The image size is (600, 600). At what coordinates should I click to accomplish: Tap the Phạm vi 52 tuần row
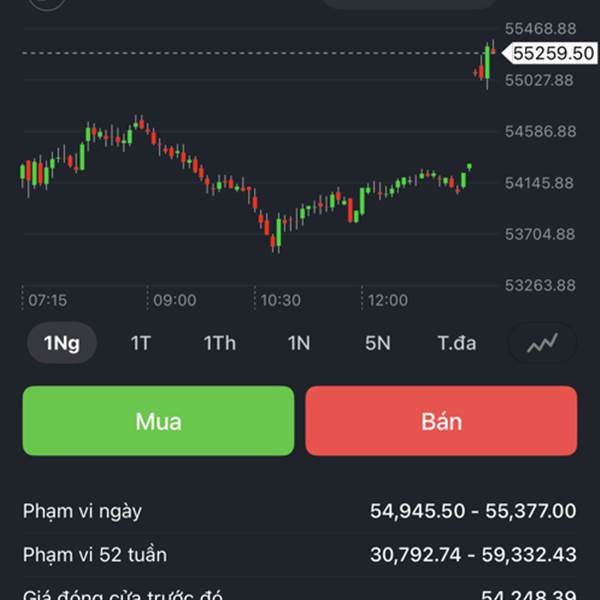tap(300, 554)
